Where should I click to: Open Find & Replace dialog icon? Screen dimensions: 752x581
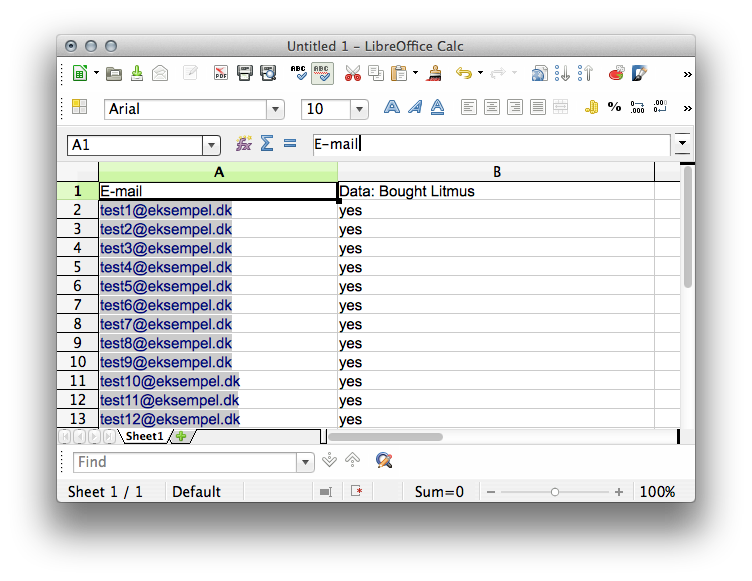(x=384, y=461)
